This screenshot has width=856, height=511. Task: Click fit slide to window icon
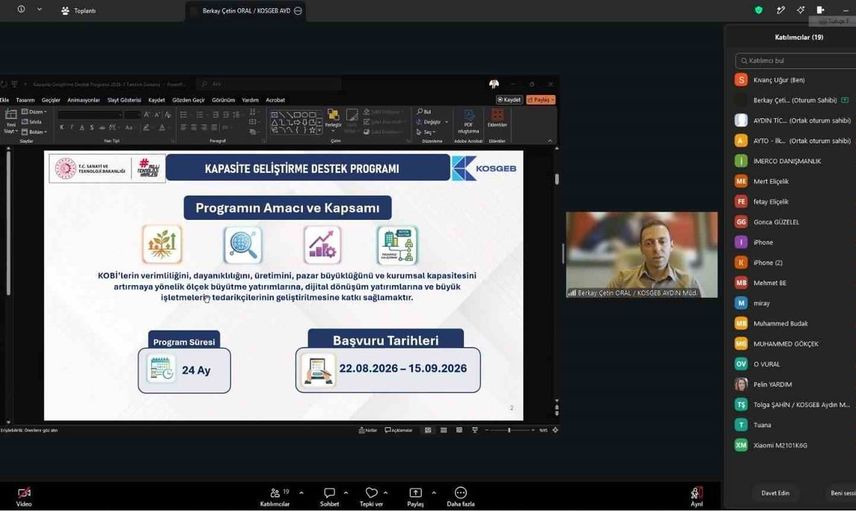coord(555,430)
